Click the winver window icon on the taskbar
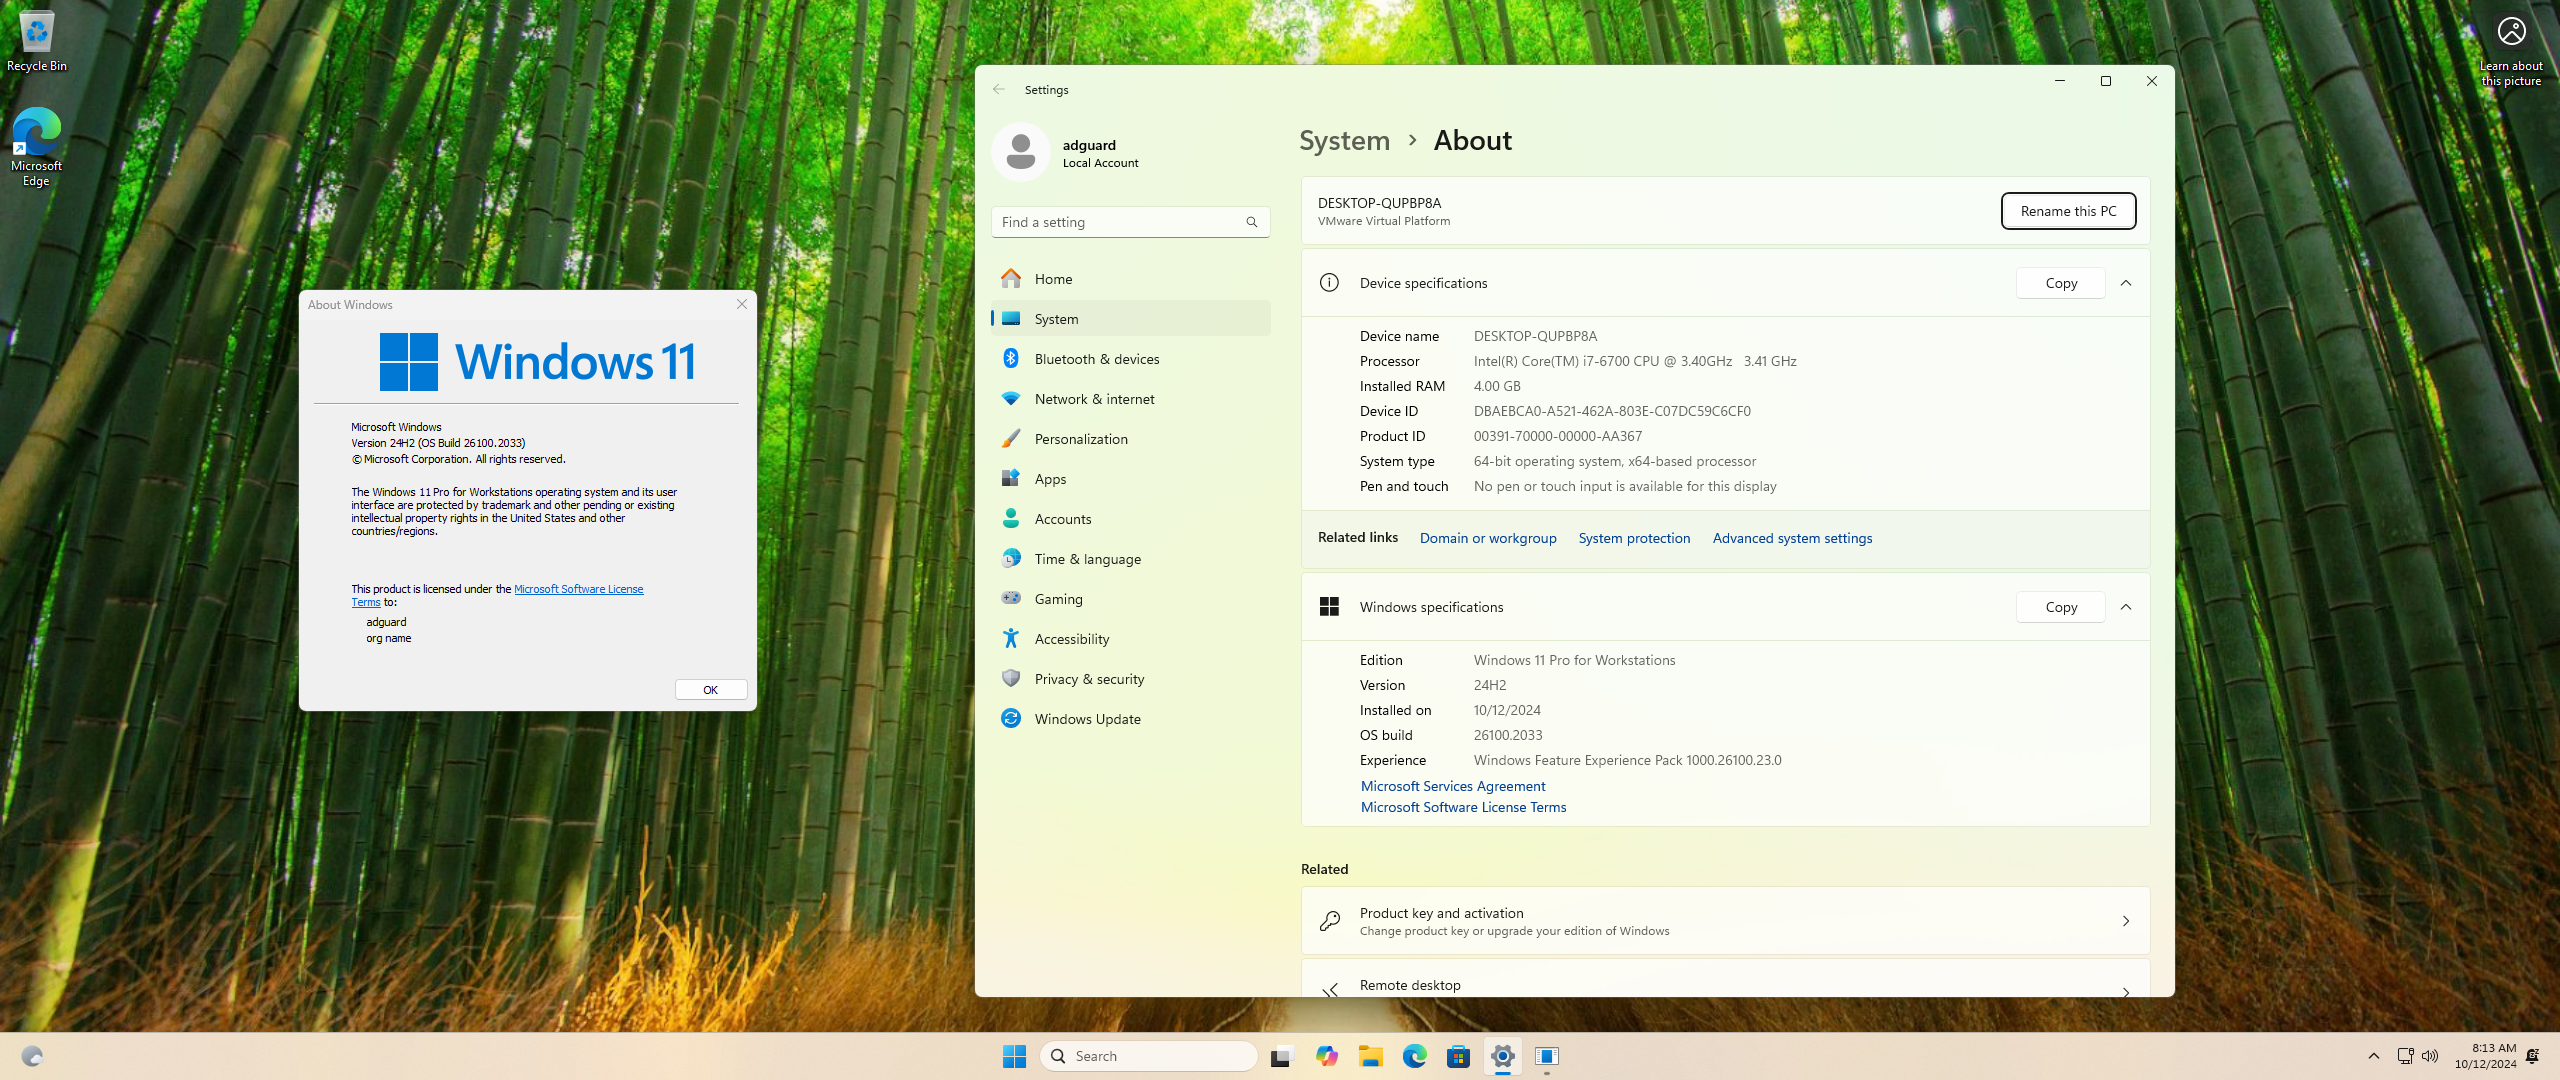This screenshot has height=1080, width=2560. (x=1546, y=1056)
